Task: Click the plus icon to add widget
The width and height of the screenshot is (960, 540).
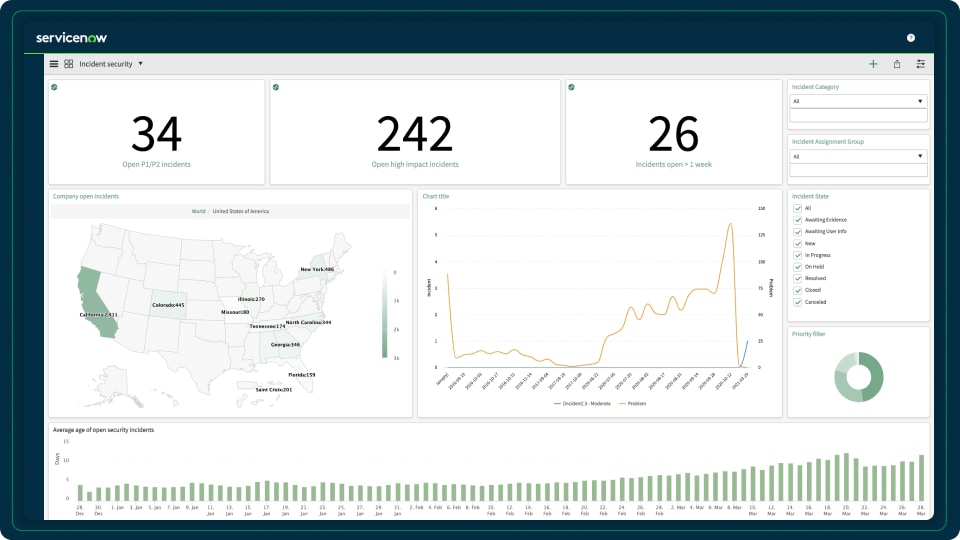Action: 873,64
